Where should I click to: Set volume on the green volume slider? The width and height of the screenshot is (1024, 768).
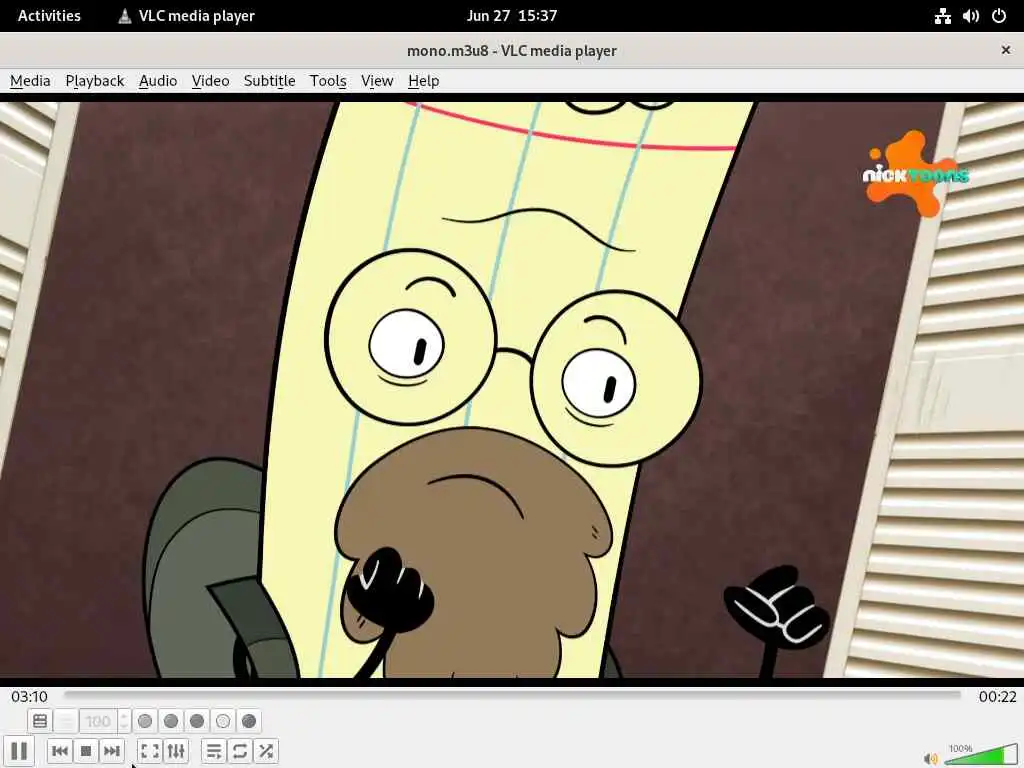(x=980, y=754)
